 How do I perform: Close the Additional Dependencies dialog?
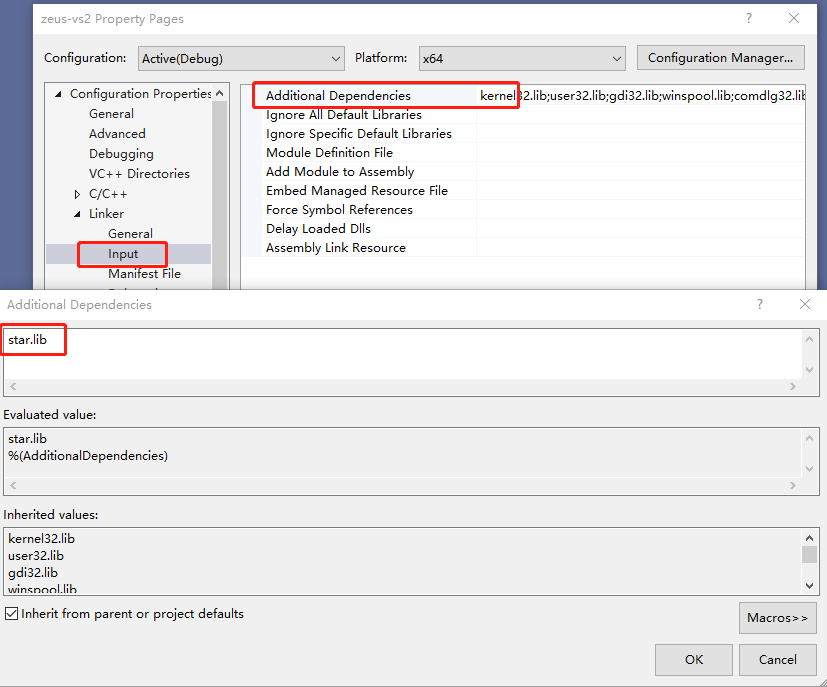pyautogui.click(x=805, y=304)
